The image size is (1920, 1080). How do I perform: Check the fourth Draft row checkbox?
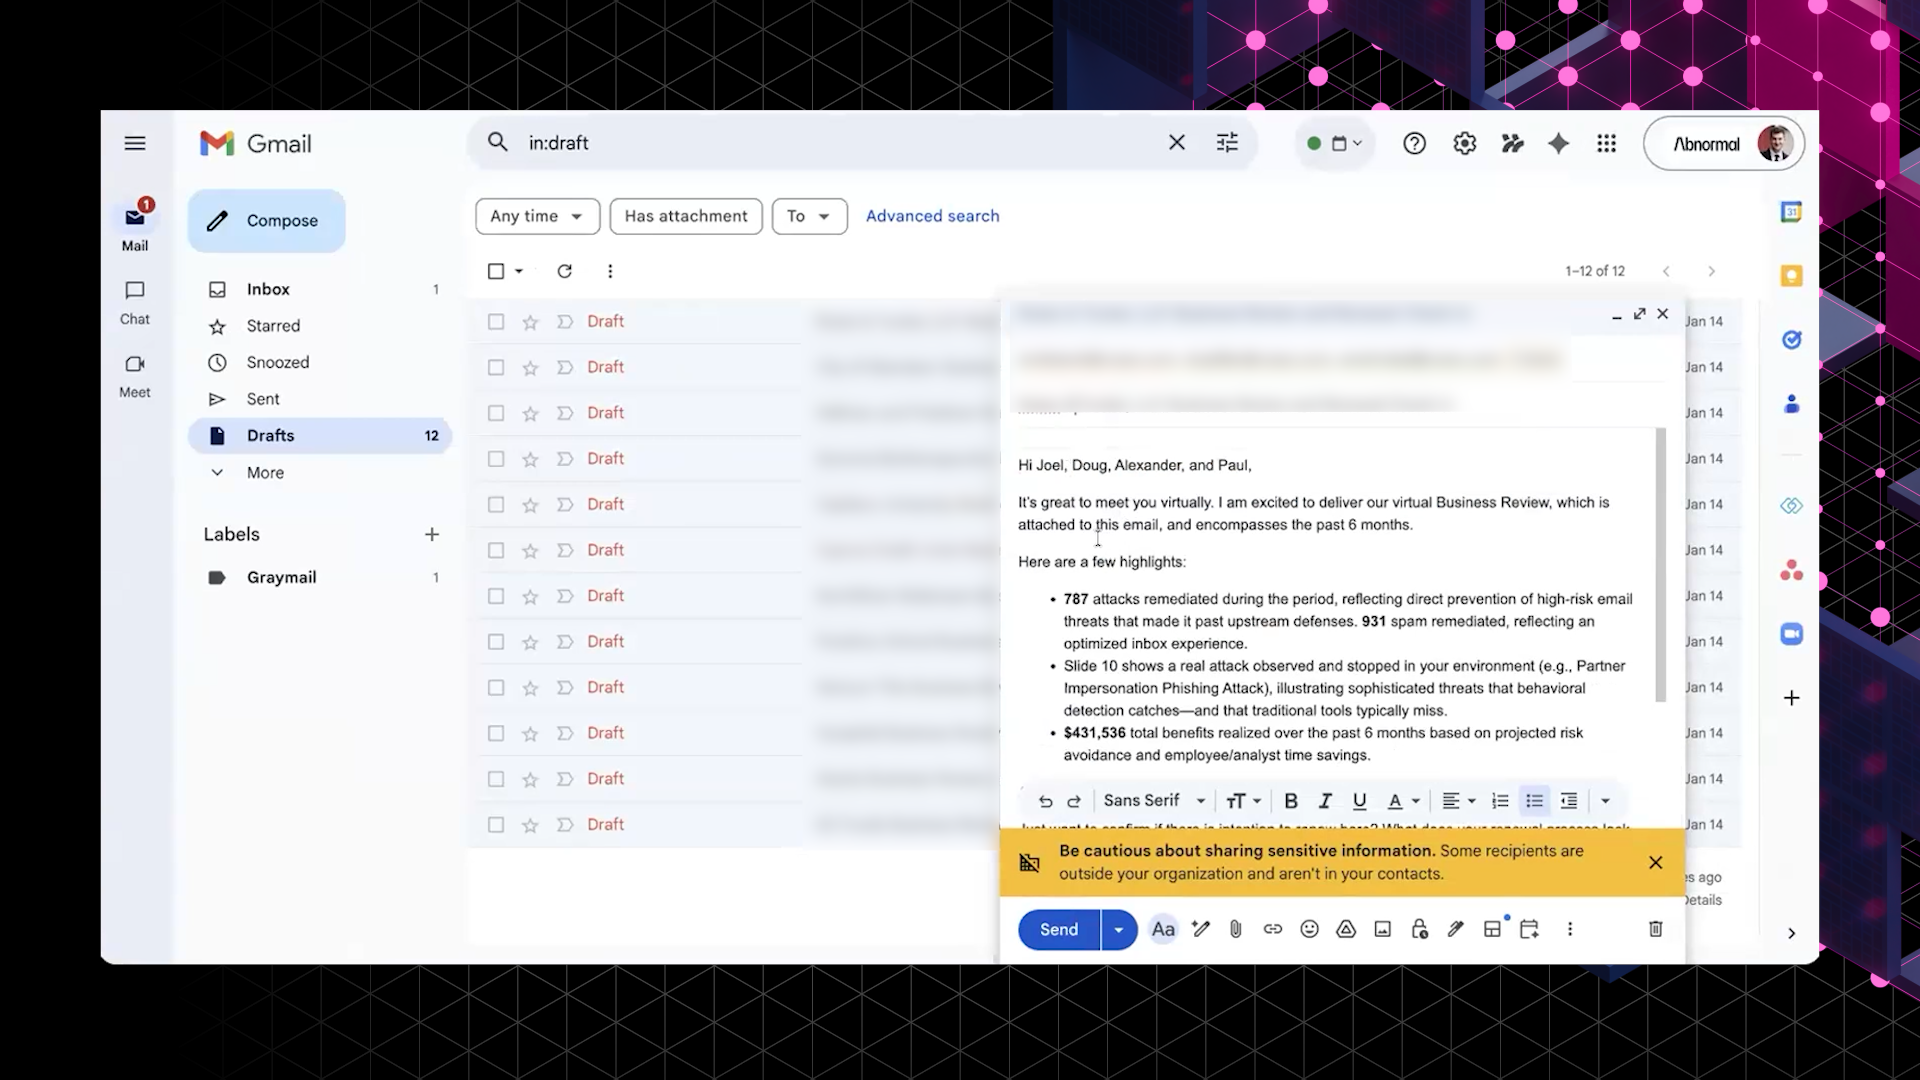point(496,459)
